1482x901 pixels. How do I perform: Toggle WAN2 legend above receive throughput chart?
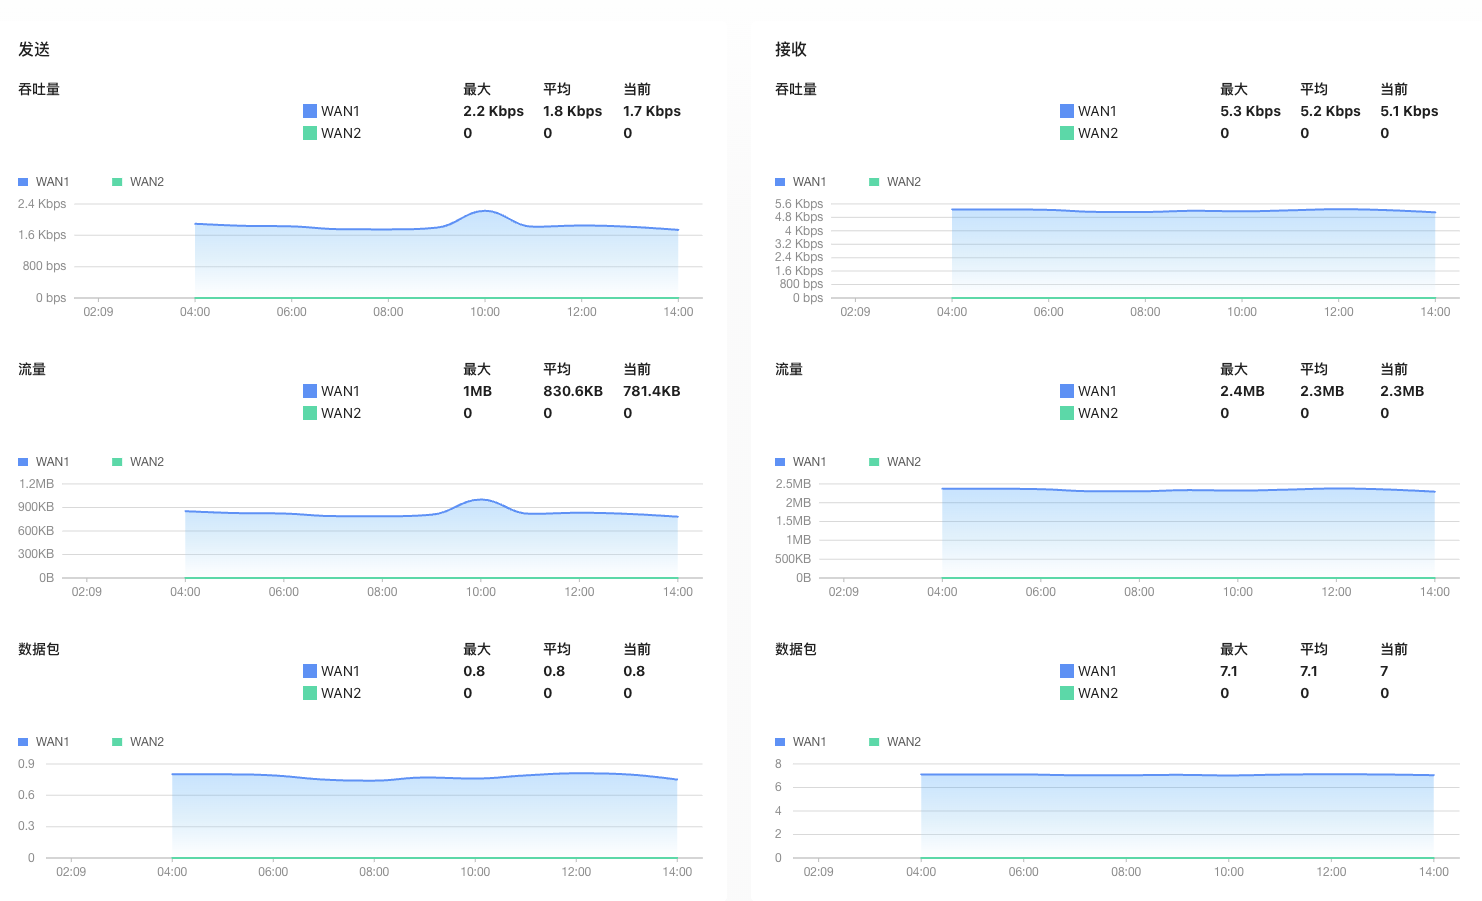(895, 182)
